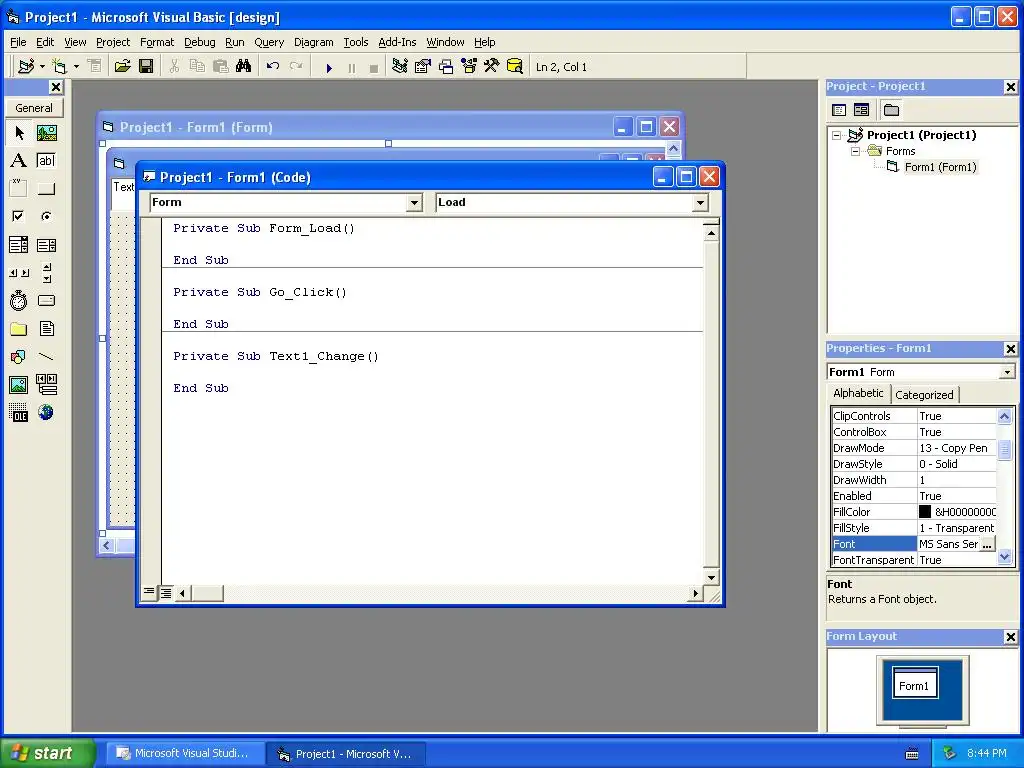Collapse Project1 node in project tree
The height and width of the screenshot is (768, 1024).
[837, 135]
